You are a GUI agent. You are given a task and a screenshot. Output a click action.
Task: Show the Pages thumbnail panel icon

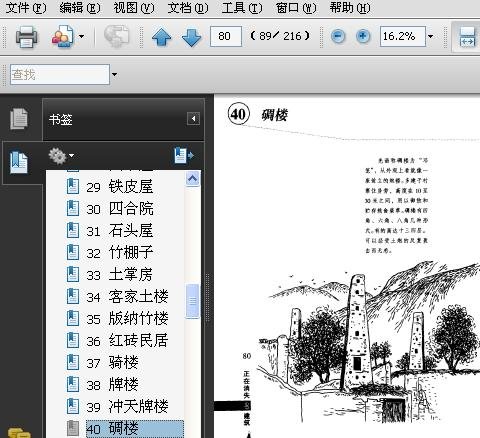tap(19, 119)
